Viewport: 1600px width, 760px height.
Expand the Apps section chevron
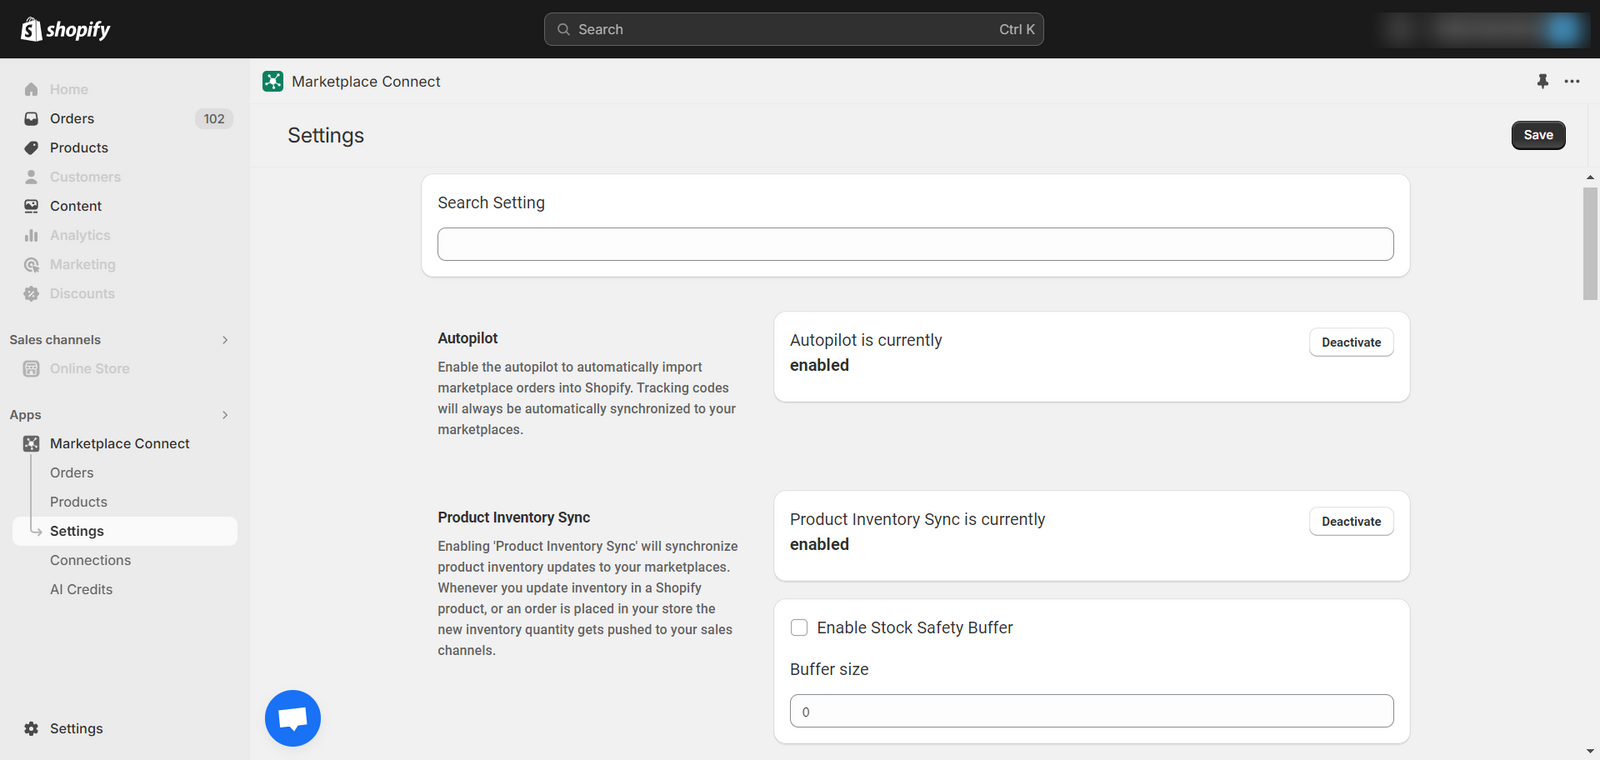click(x=225, y=415)
